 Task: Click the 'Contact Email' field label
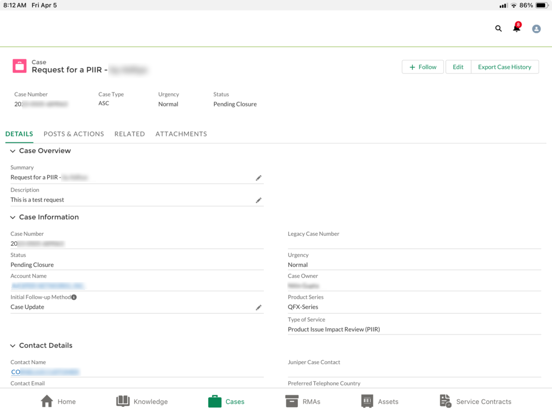click(x=27, y=383)
